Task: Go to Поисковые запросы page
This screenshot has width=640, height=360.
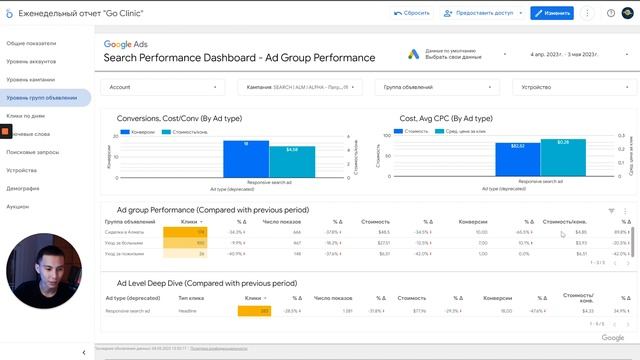Action: [x=33, y=152]
